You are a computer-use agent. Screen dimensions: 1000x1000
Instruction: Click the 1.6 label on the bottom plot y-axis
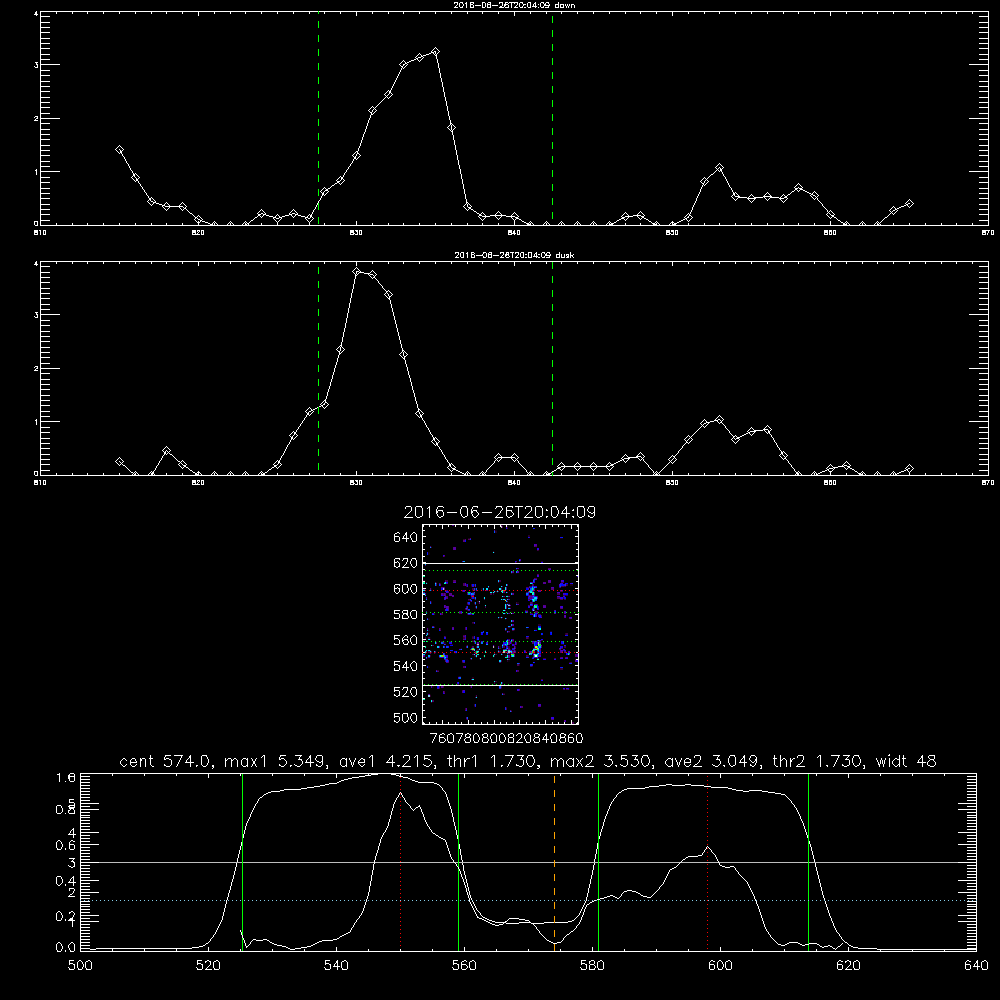[66, 777]
